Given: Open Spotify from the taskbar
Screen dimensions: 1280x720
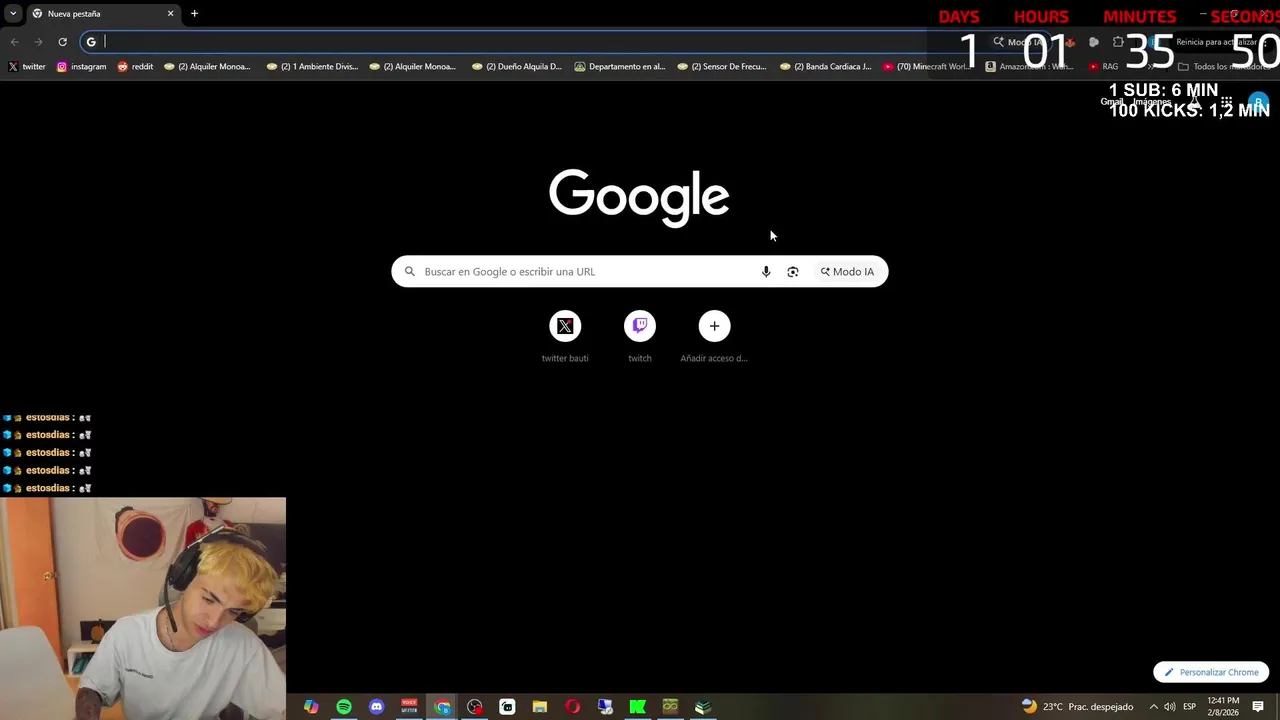Looking at the screenshot, I should click(x=344, y=707).
